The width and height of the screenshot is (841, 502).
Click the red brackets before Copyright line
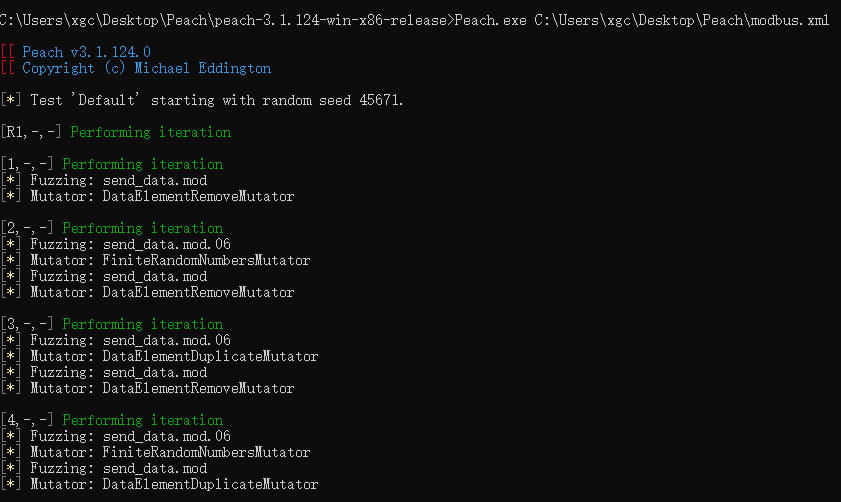tap(7, 68)
